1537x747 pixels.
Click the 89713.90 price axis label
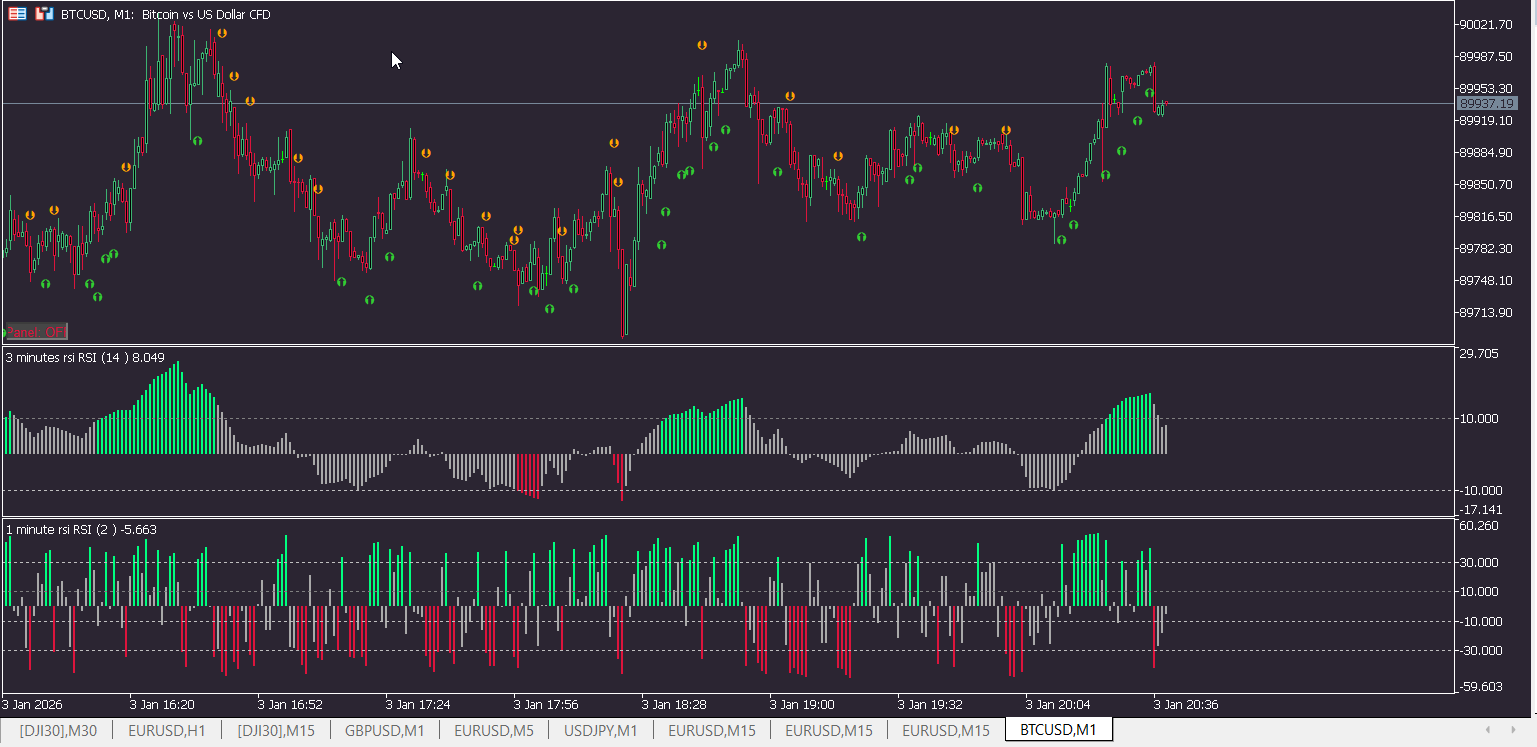[x=1485, y=312]
